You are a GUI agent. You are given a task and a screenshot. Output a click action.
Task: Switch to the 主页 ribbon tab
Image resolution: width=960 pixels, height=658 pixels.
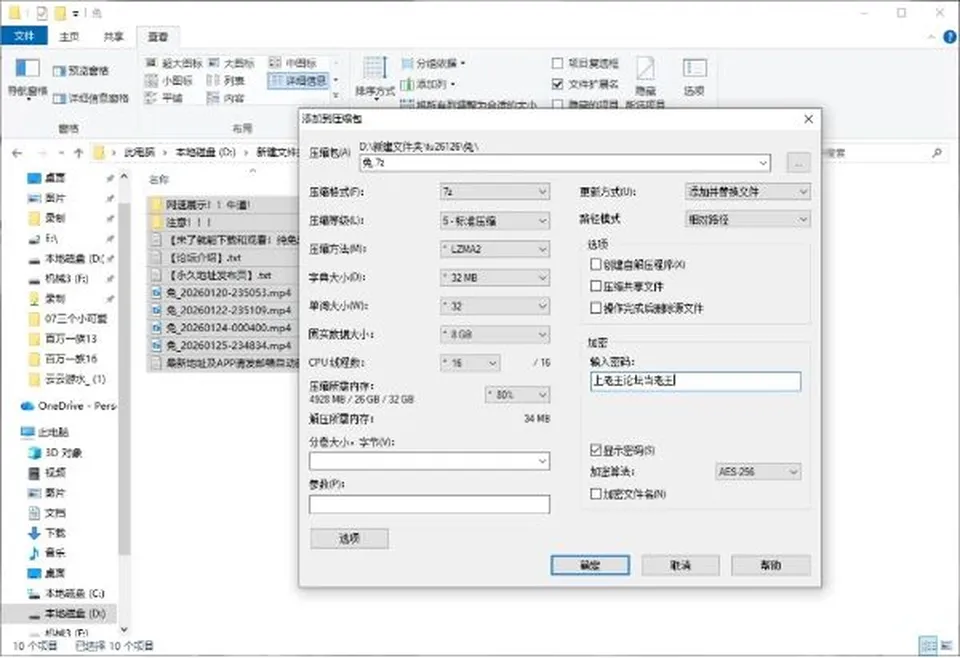pos(69,37)
